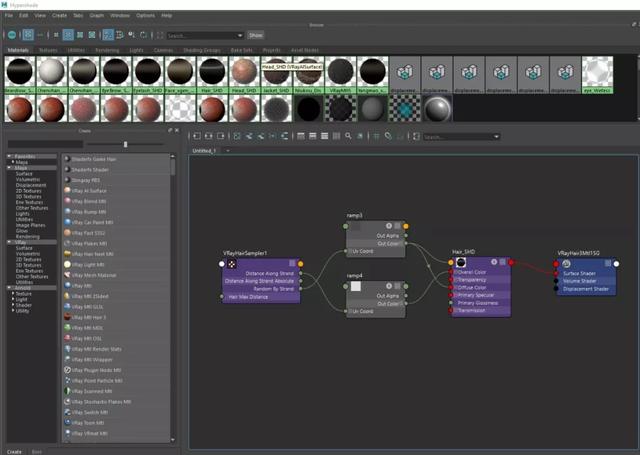This screenshot has width=640, height=455.
Task: Toggle view mode square on VRayHair3Mtl1SG node
Action: point(608,263)
